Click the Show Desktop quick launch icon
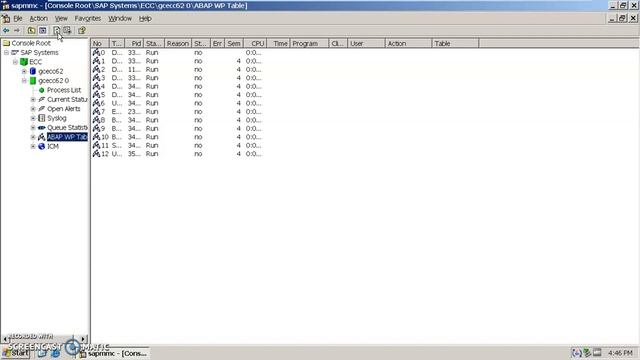The image size is (640, 360). coord(42,353)
